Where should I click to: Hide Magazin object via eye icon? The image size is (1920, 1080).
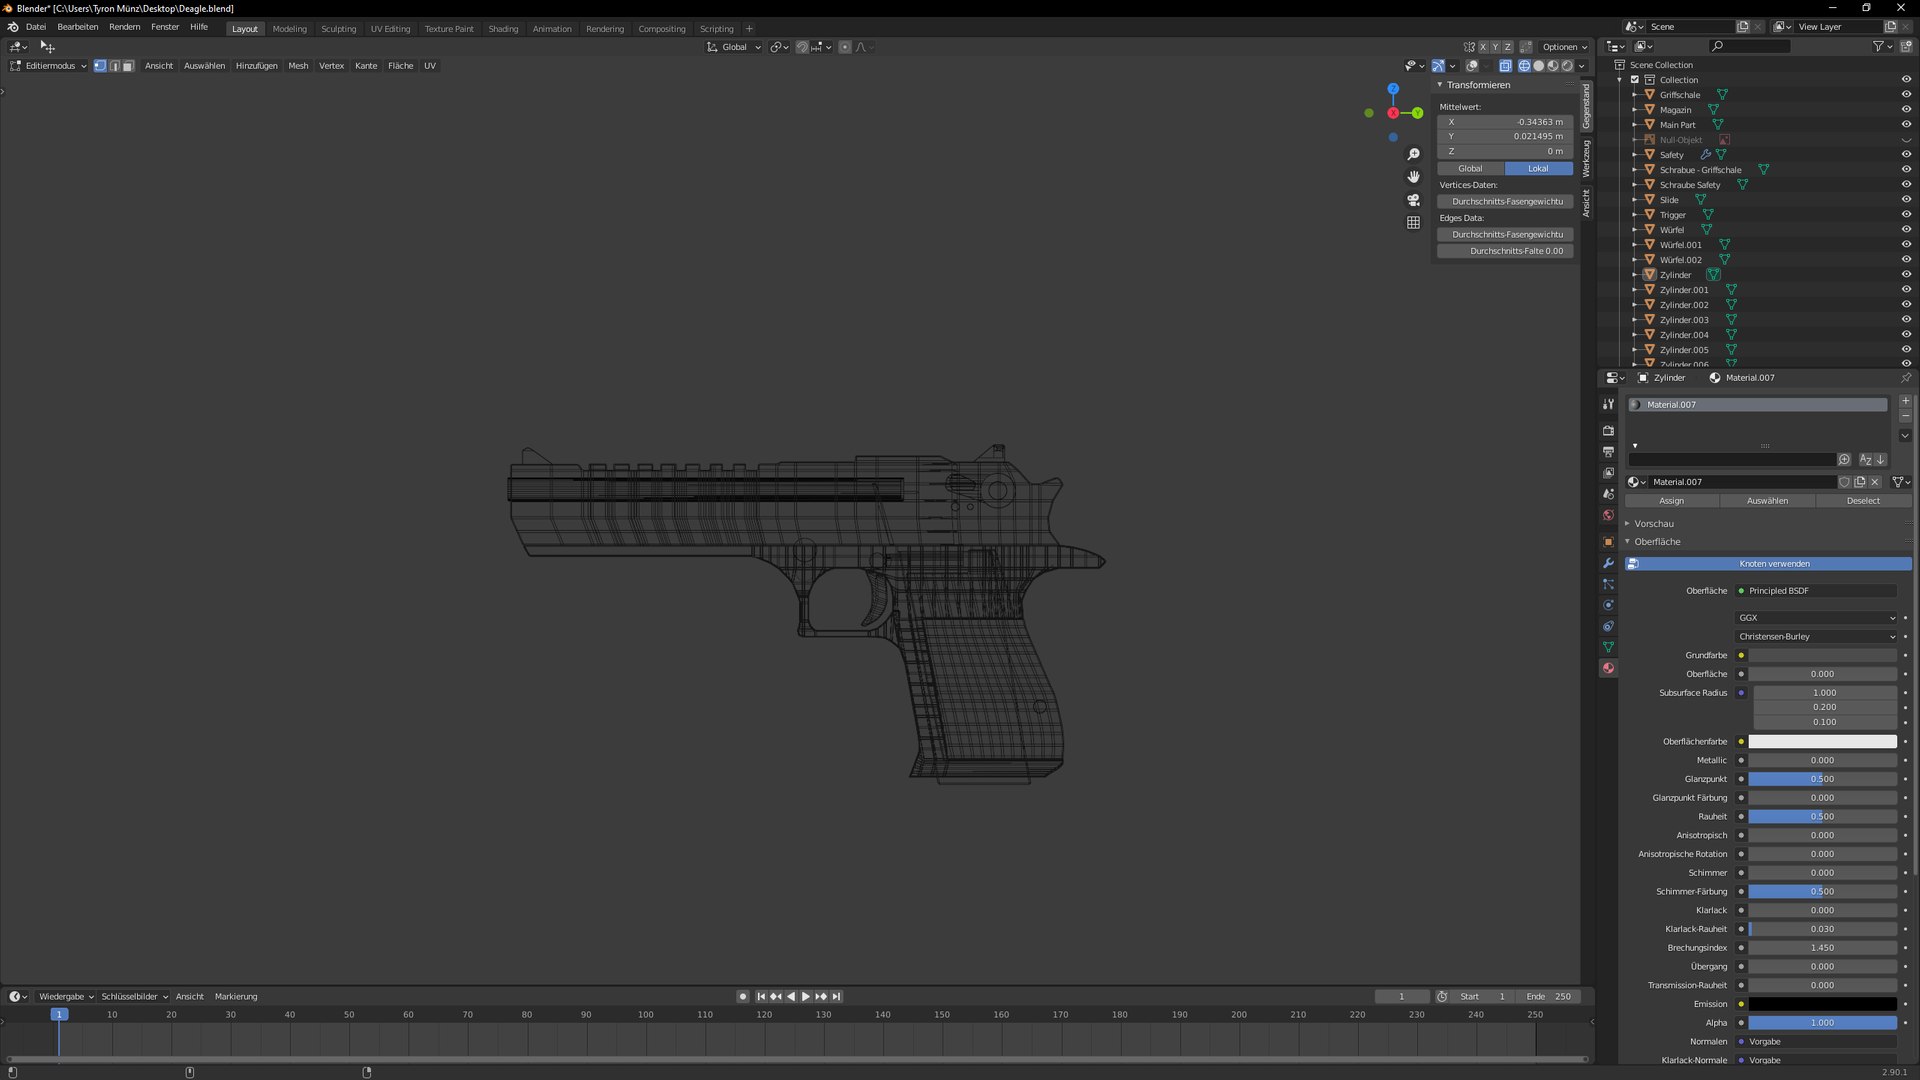(x=1906, y=110)
